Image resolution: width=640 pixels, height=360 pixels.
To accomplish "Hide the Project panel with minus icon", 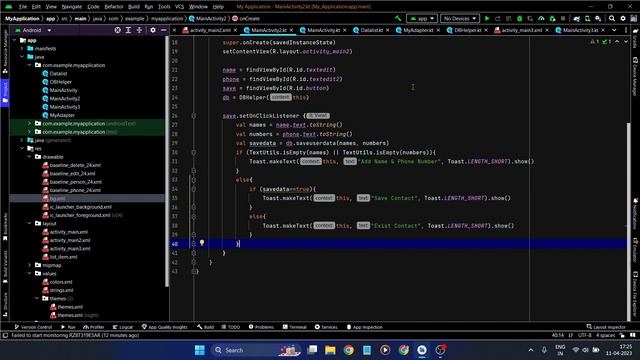I will [x=164, y=30].
